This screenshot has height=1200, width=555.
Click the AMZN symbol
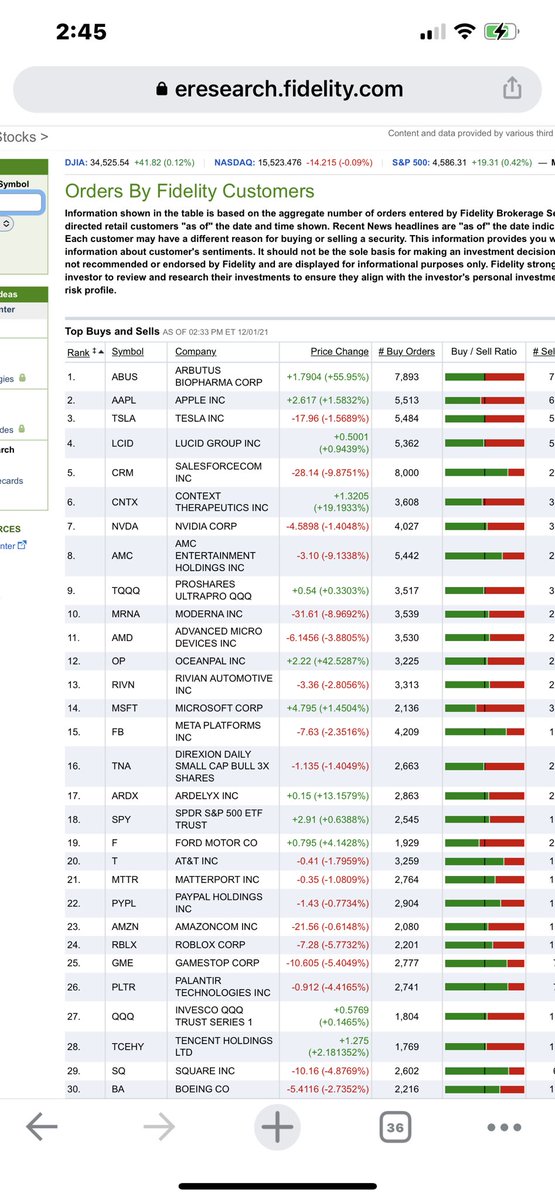126,927
